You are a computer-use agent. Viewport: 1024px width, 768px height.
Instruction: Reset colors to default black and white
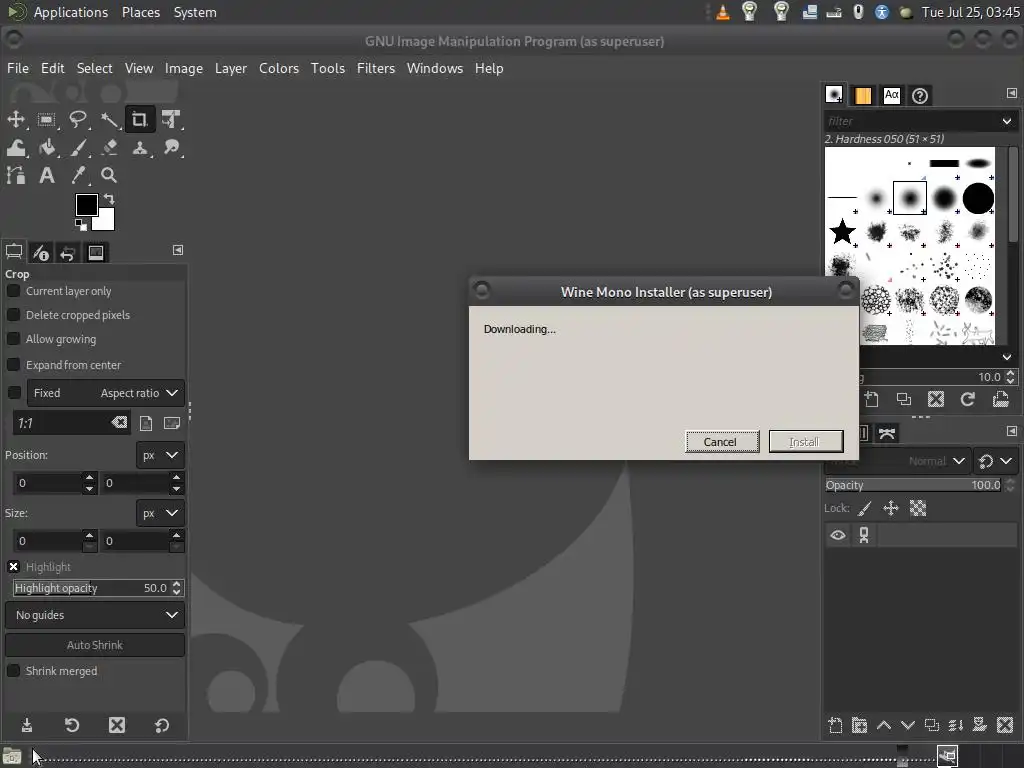coord(80,225)
